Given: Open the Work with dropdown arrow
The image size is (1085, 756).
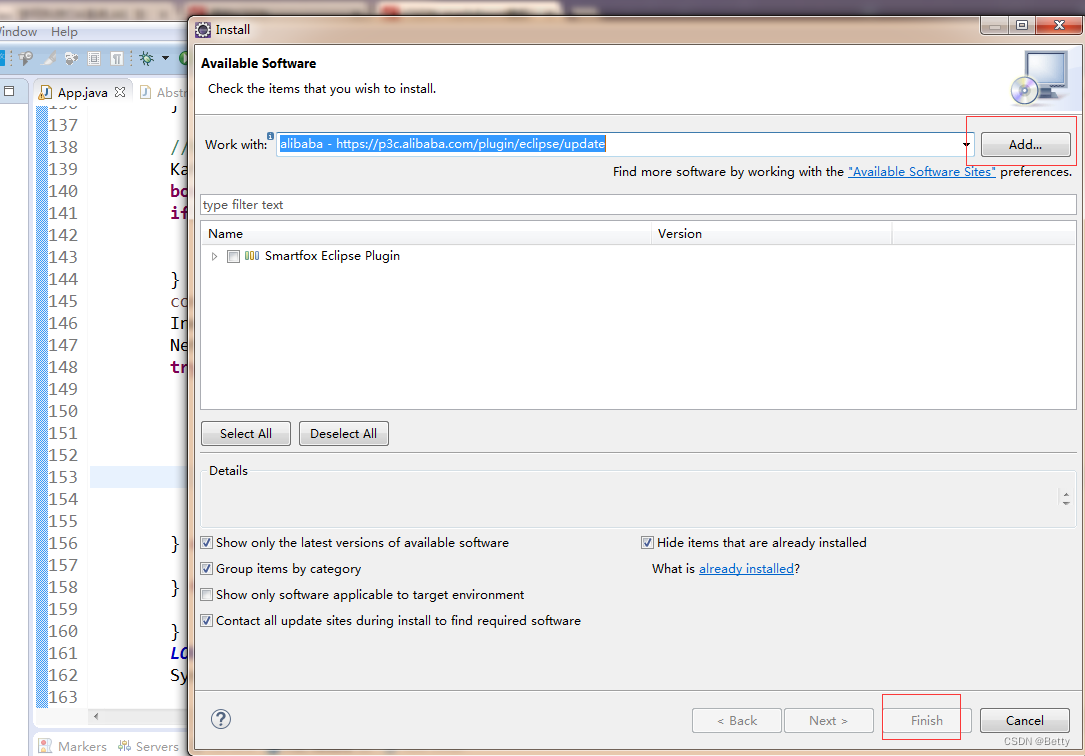Looking at the screenshot, I should (966, 145).
